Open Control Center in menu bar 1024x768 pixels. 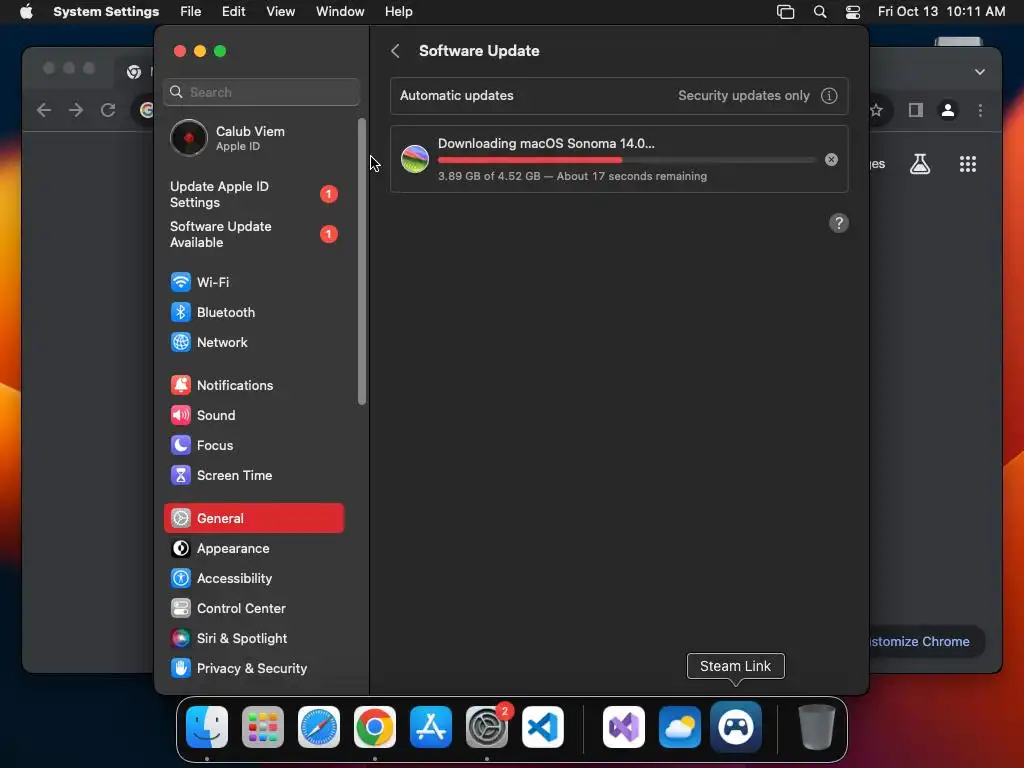point(852,12)
